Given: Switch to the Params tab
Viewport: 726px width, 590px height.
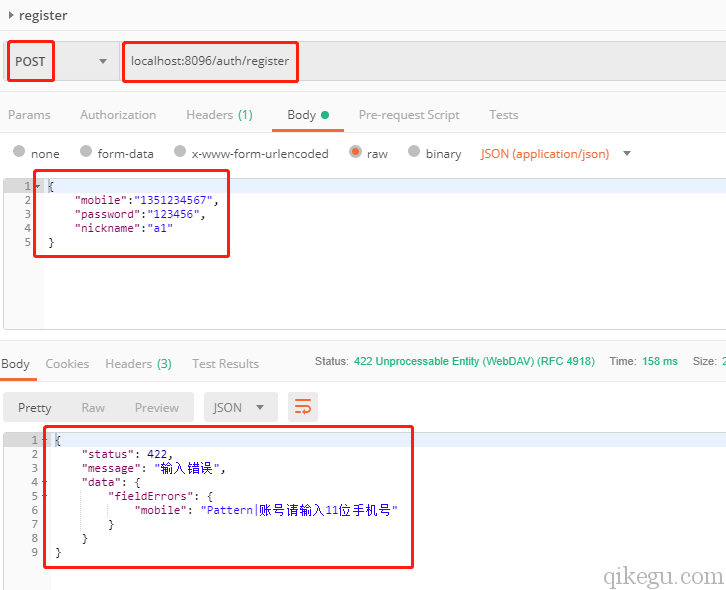Looking at the screenshot, I should pyautogui.click(x=29, y=115).
